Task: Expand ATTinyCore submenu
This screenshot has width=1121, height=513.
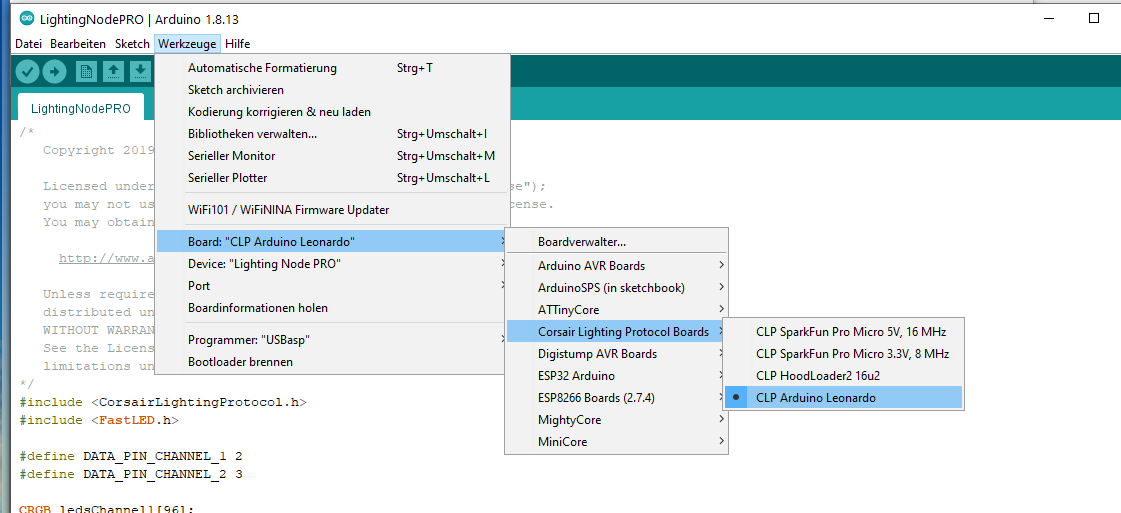Action: click(616, 310)
